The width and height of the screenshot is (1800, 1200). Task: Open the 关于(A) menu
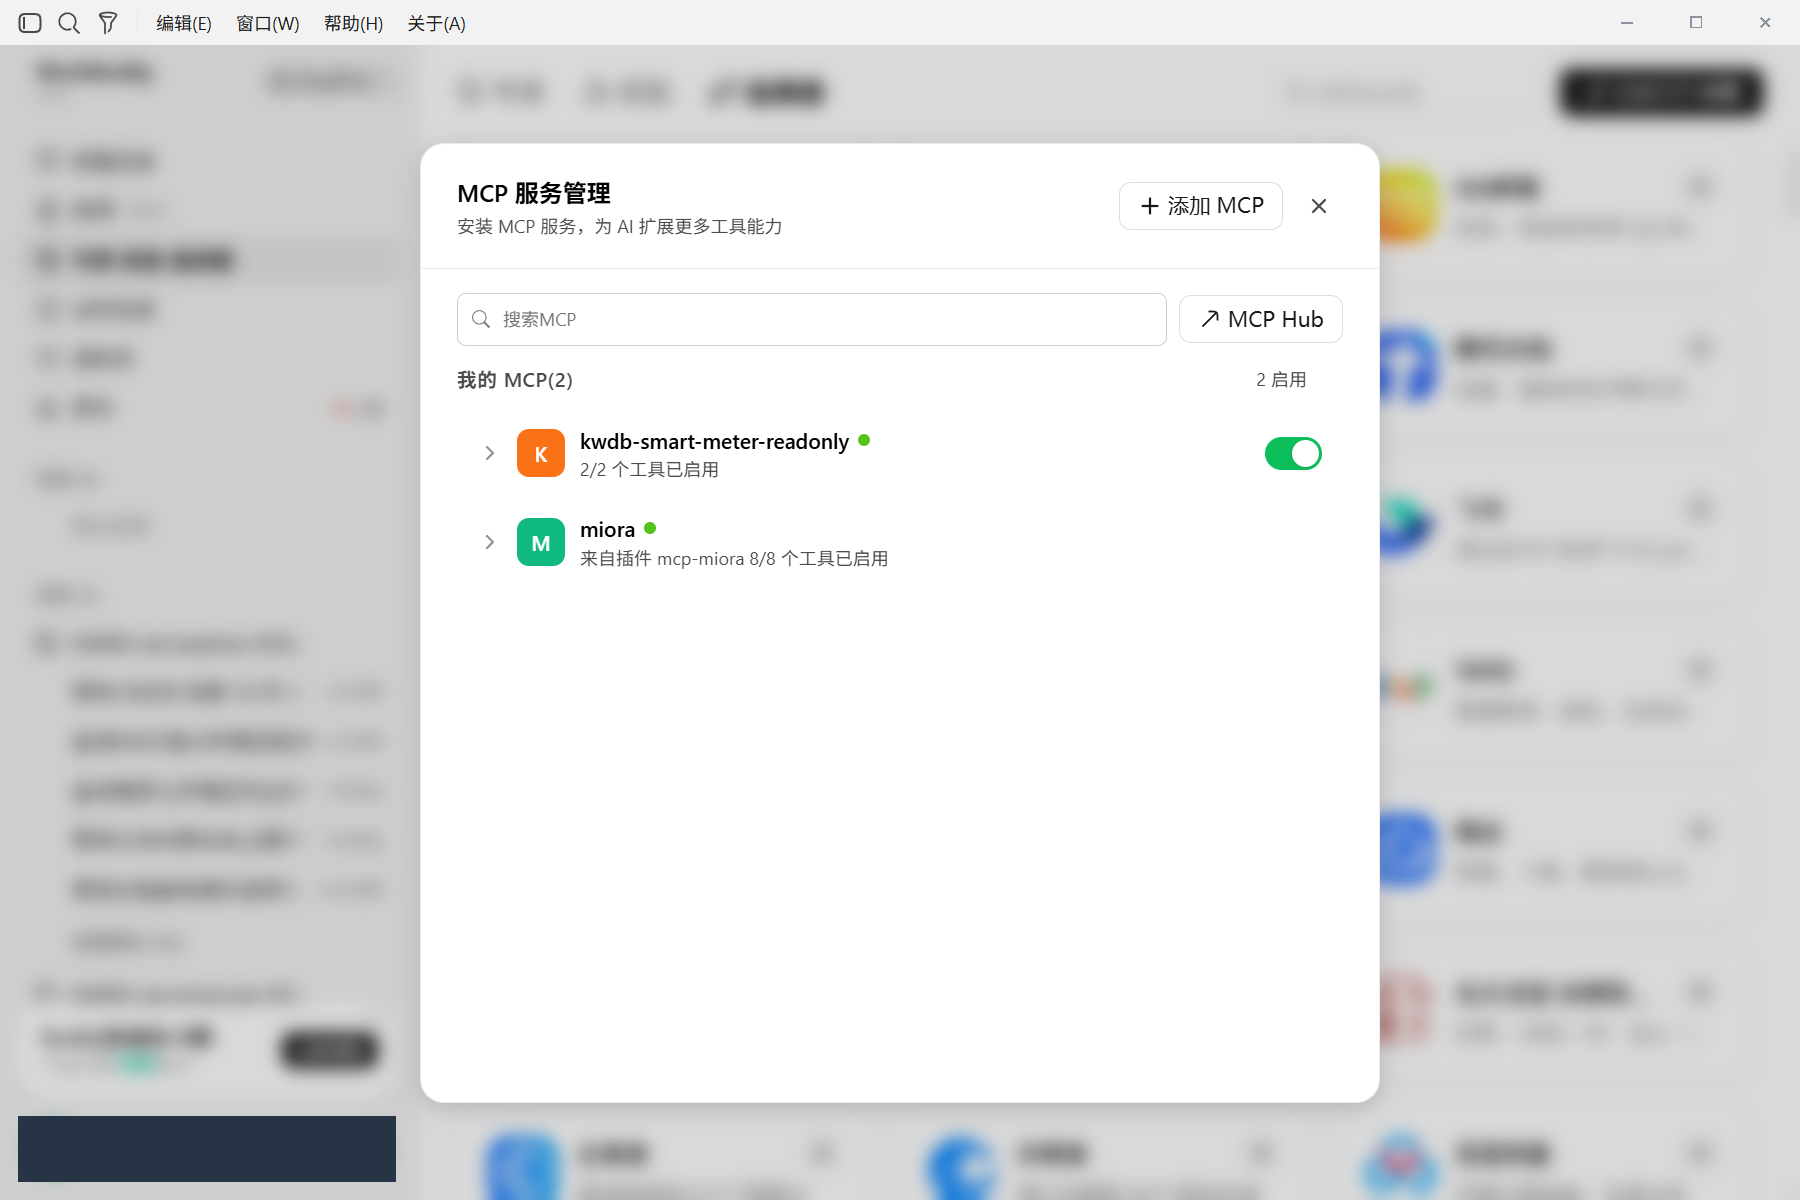pos(437,23)
